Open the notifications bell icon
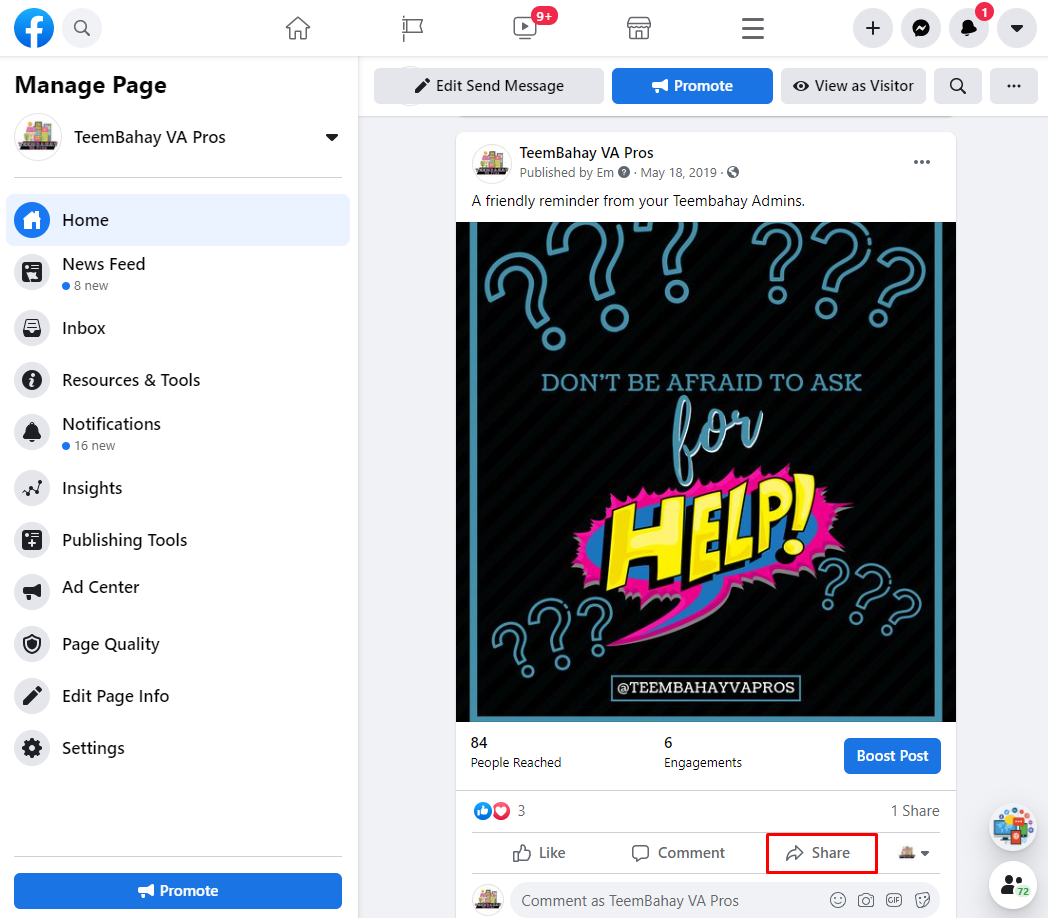 point(968,28)
